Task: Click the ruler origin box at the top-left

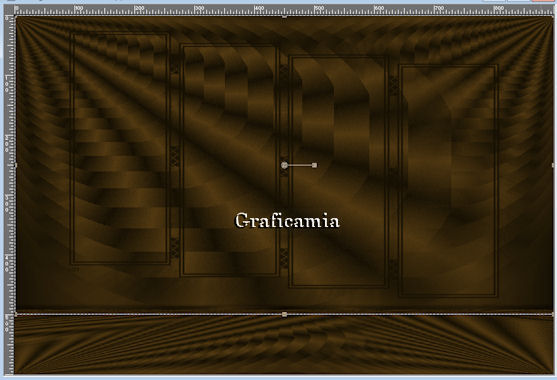Action: click(x=9, y=10)
